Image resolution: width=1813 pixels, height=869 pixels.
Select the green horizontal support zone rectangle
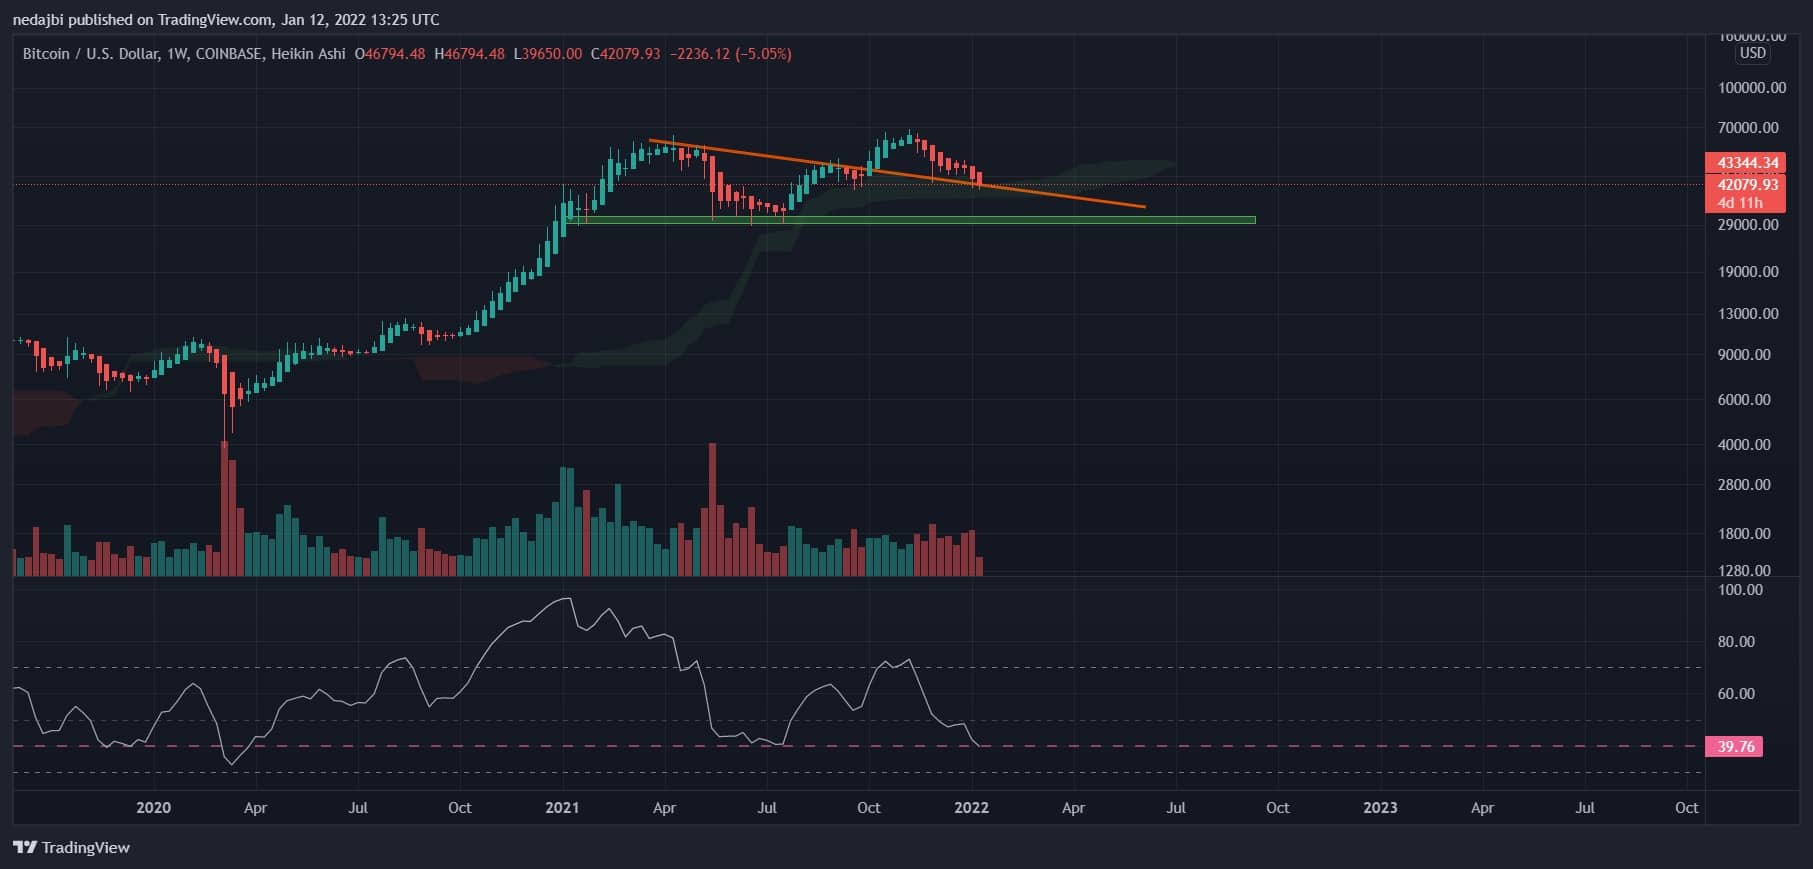909,219
